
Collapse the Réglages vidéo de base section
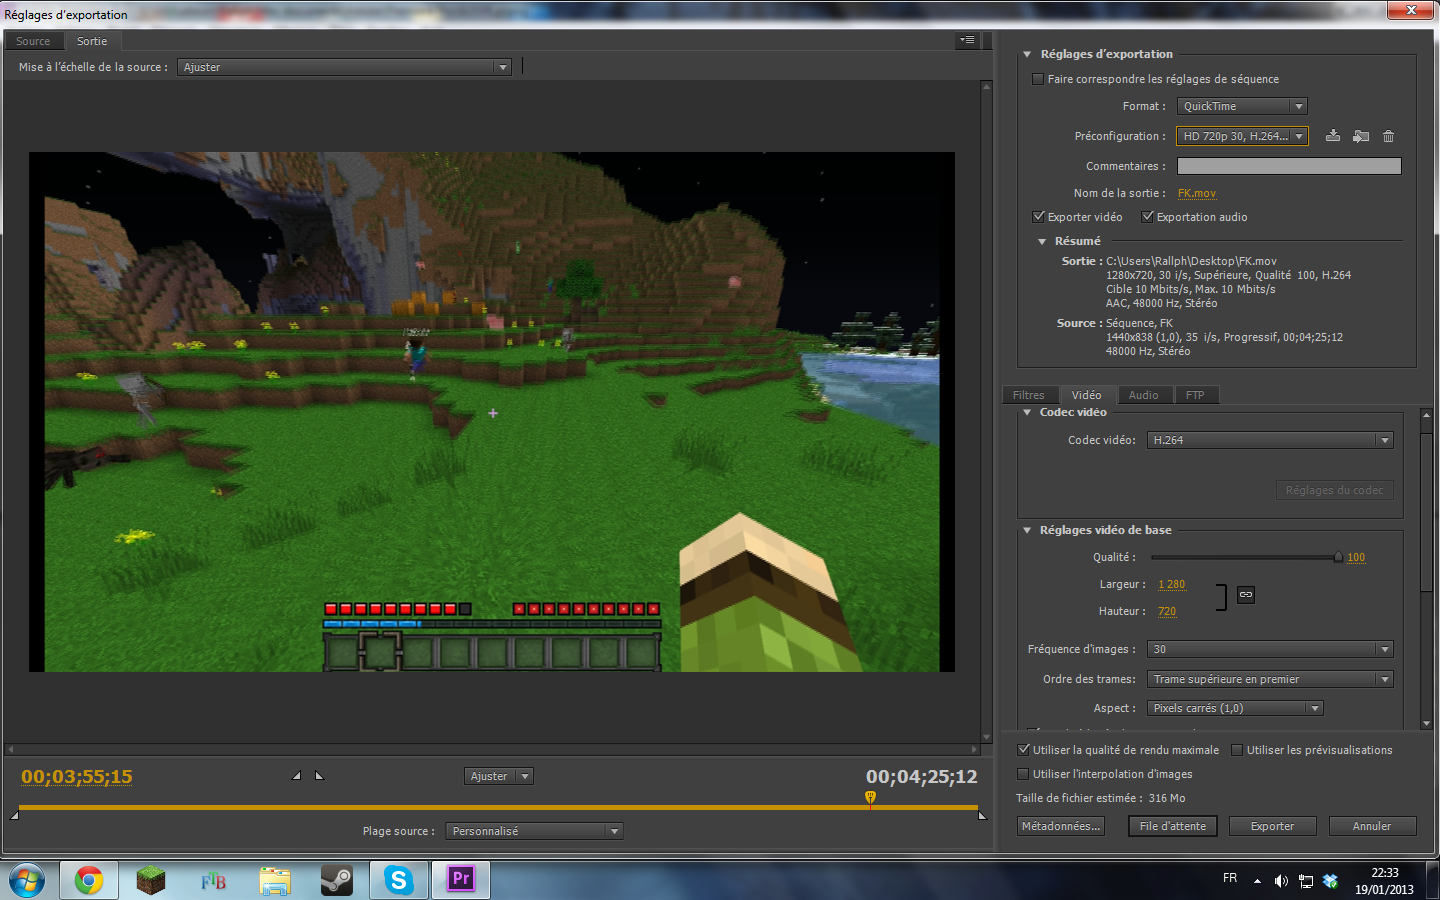point(1027,530)
